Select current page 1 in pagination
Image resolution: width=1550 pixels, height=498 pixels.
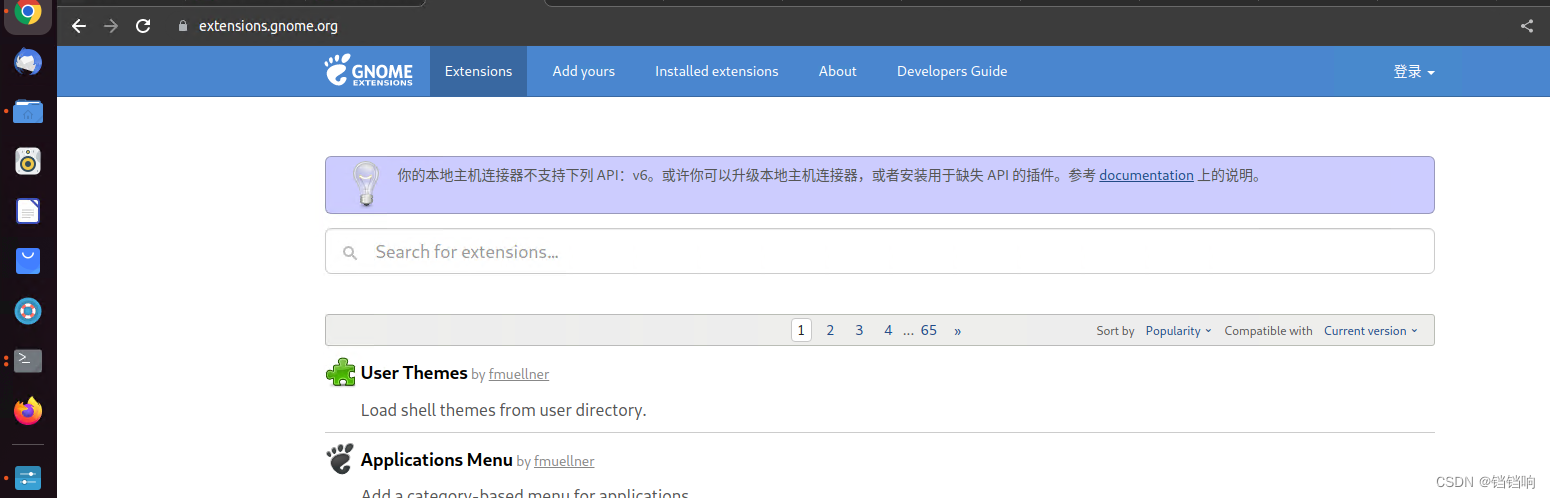[x=801, y=330]
